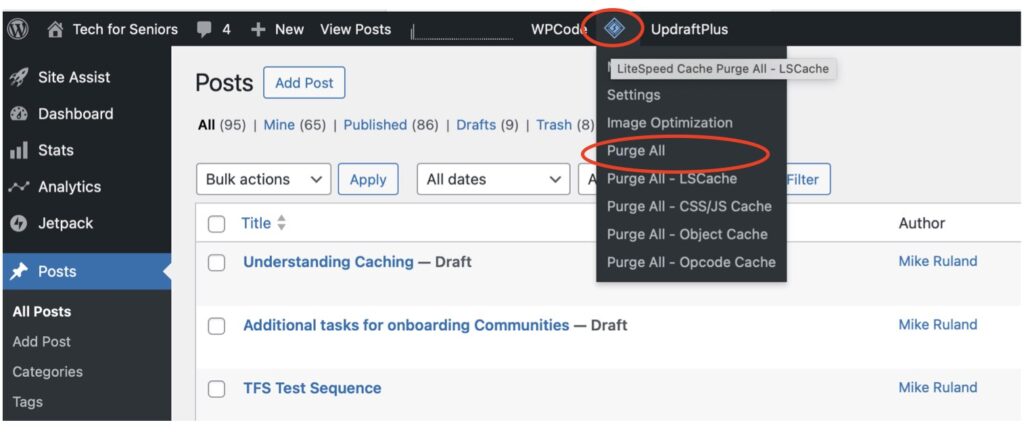Select the TFS Test Sequence checkbox
1024x435 pixels.
216,388
